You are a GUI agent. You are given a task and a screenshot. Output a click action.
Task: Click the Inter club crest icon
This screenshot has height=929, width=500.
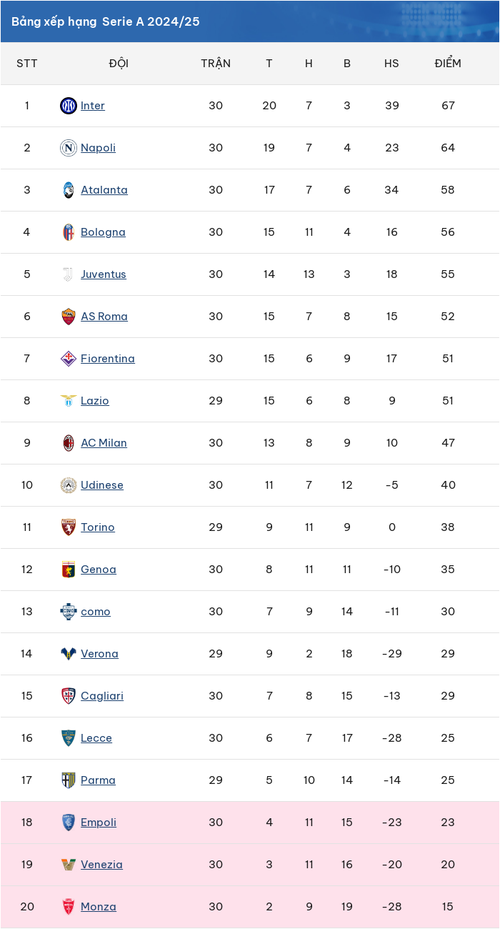pyautogui.click(x=69, y=106)
